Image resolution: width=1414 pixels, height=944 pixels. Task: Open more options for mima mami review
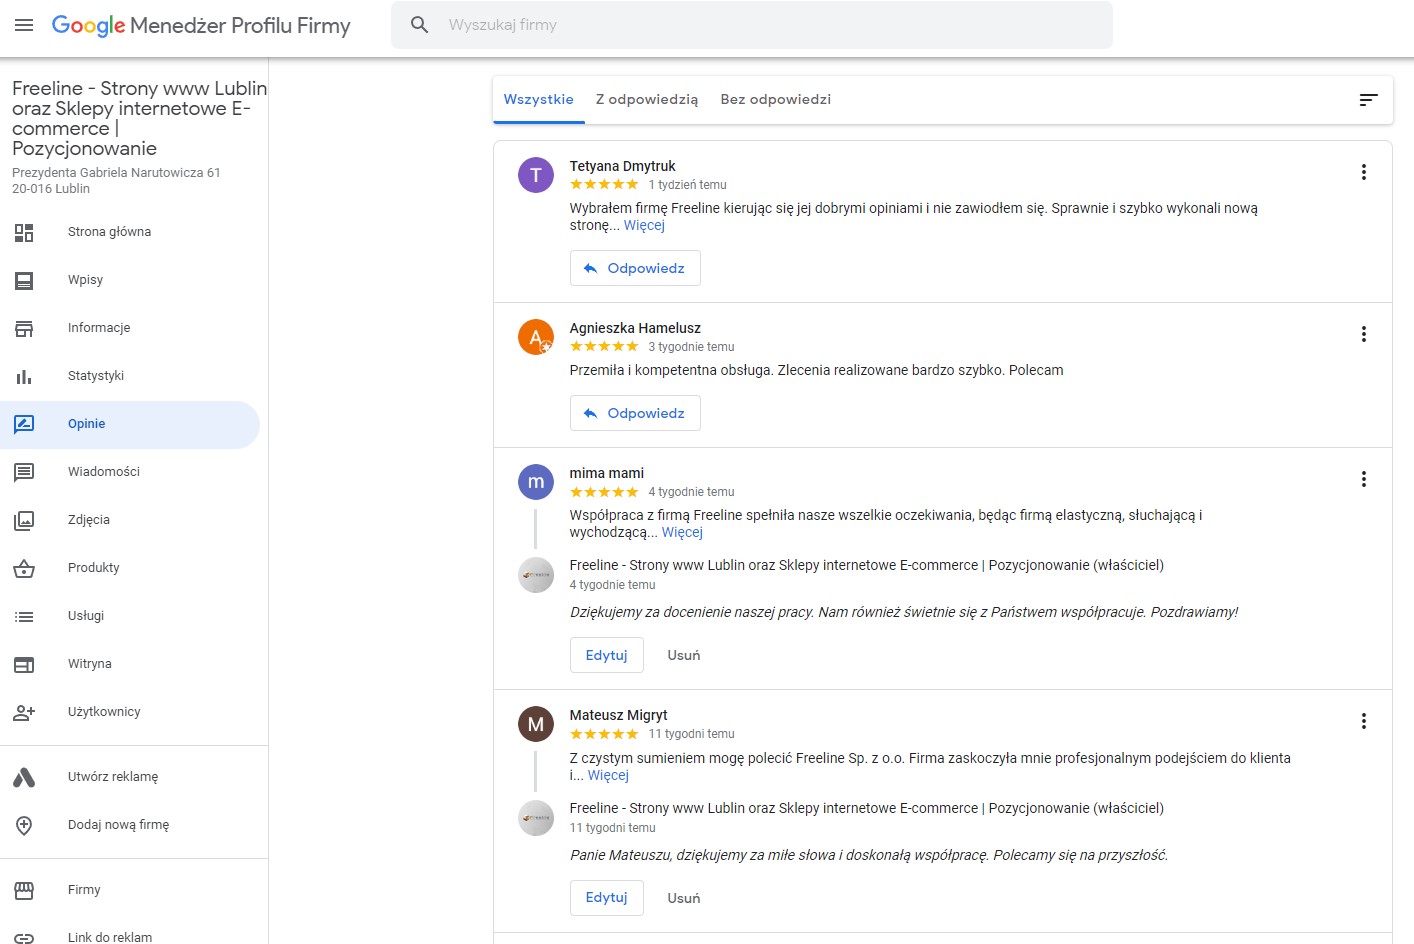coord(1363,479)
